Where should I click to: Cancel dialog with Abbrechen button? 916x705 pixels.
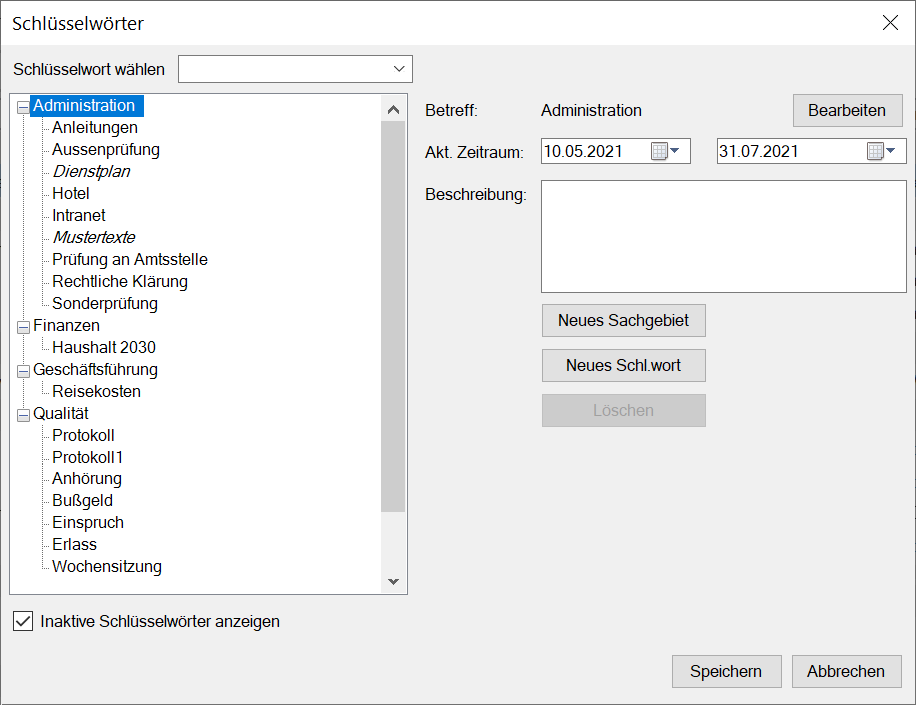coord(846,672)
